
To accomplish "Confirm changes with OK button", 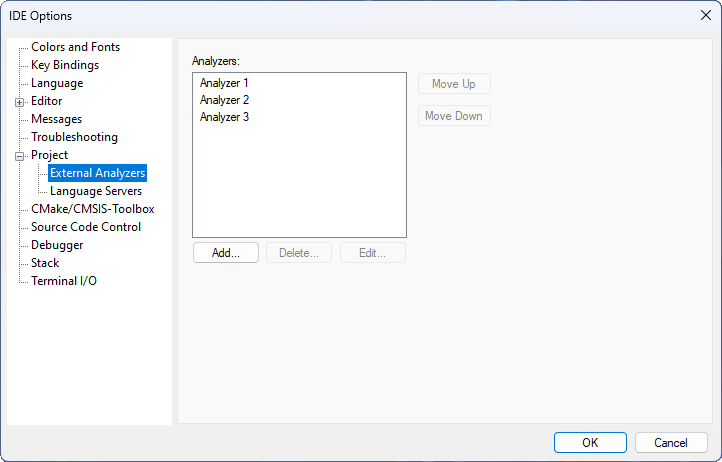I will coord(590,443).
